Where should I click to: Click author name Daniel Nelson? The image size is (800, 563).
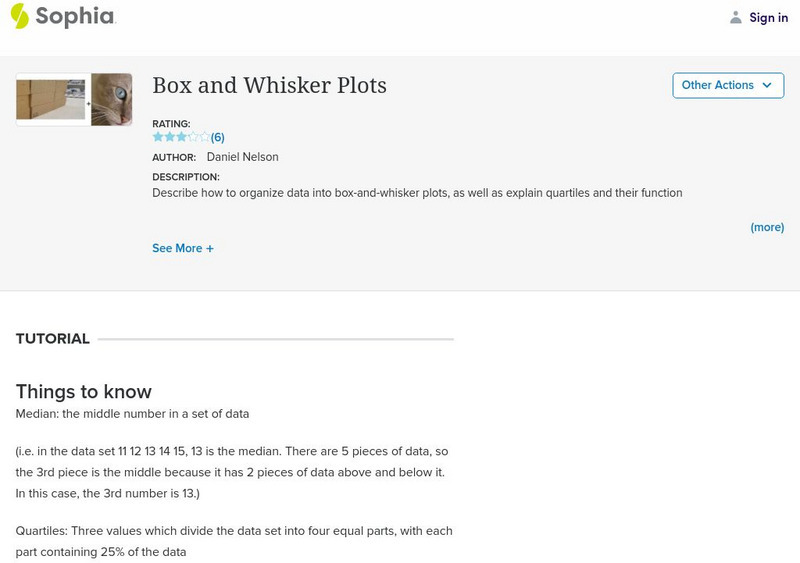[242, 157]
